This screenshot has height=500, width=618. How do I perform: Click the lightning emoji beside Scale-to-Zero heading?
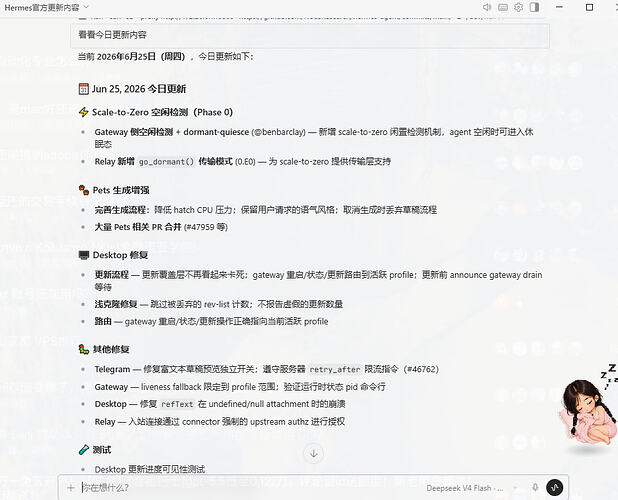[84, 112]
